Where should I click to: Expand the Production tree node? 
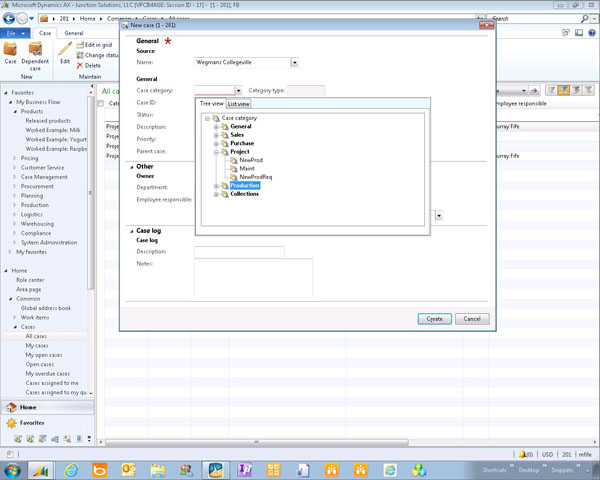tap(216, 186)
